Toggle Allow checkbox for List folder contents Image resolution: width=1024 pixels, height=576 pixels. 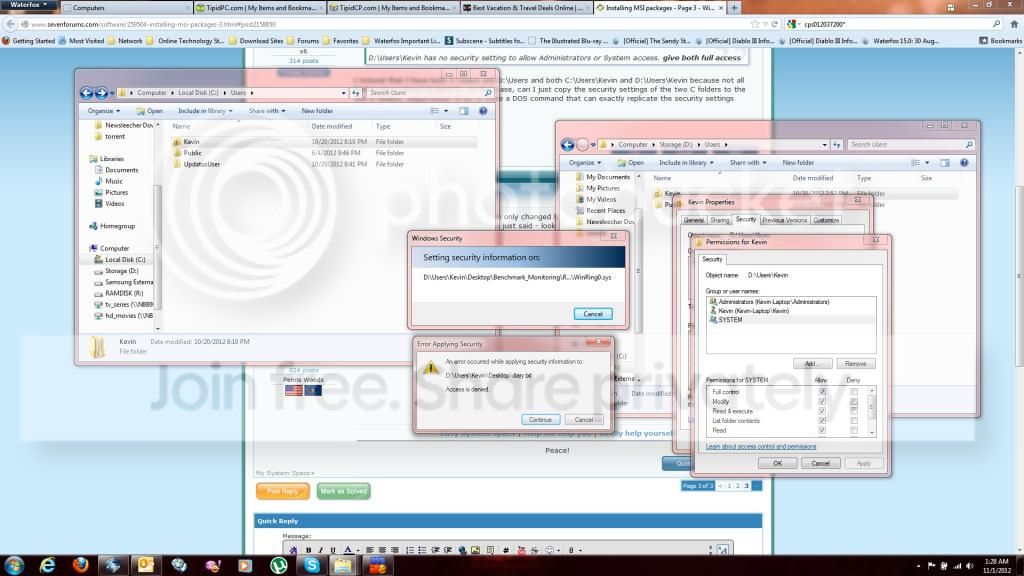point(822,421)
